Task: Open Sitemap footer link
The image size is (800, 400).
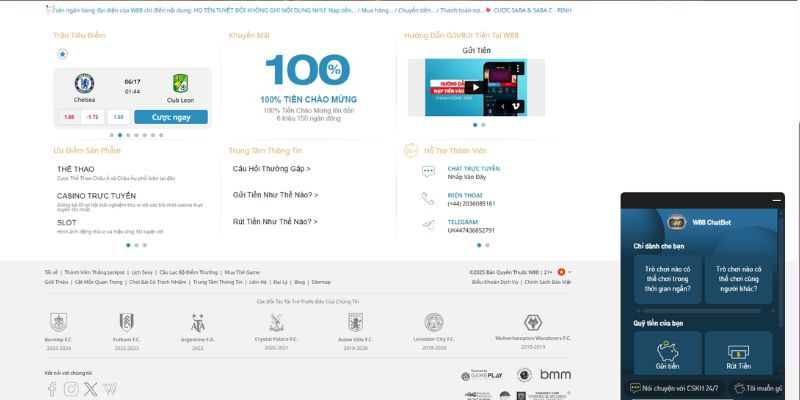Action: click(x=321, y=282)
